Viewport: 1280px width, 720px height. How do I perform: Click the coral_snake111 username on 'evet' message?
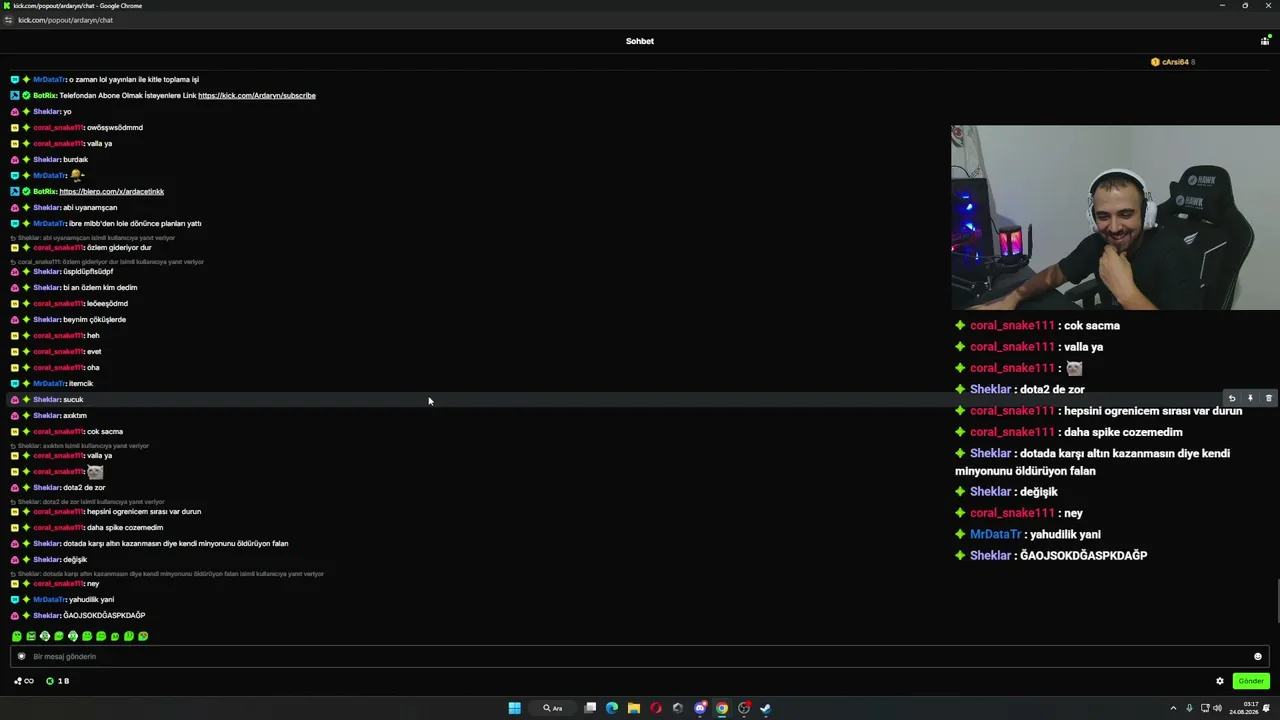point(58,352)
